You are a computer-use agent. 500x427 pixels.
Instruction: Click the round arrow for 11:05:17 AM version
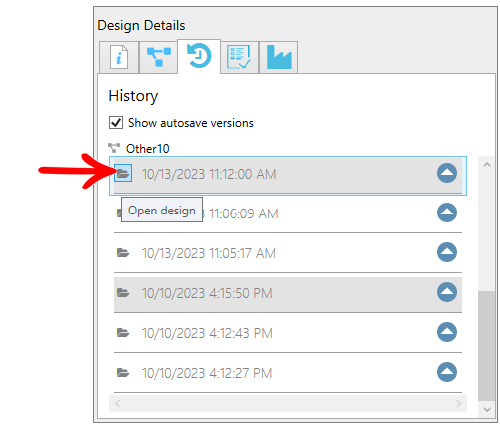coord(447,252)
